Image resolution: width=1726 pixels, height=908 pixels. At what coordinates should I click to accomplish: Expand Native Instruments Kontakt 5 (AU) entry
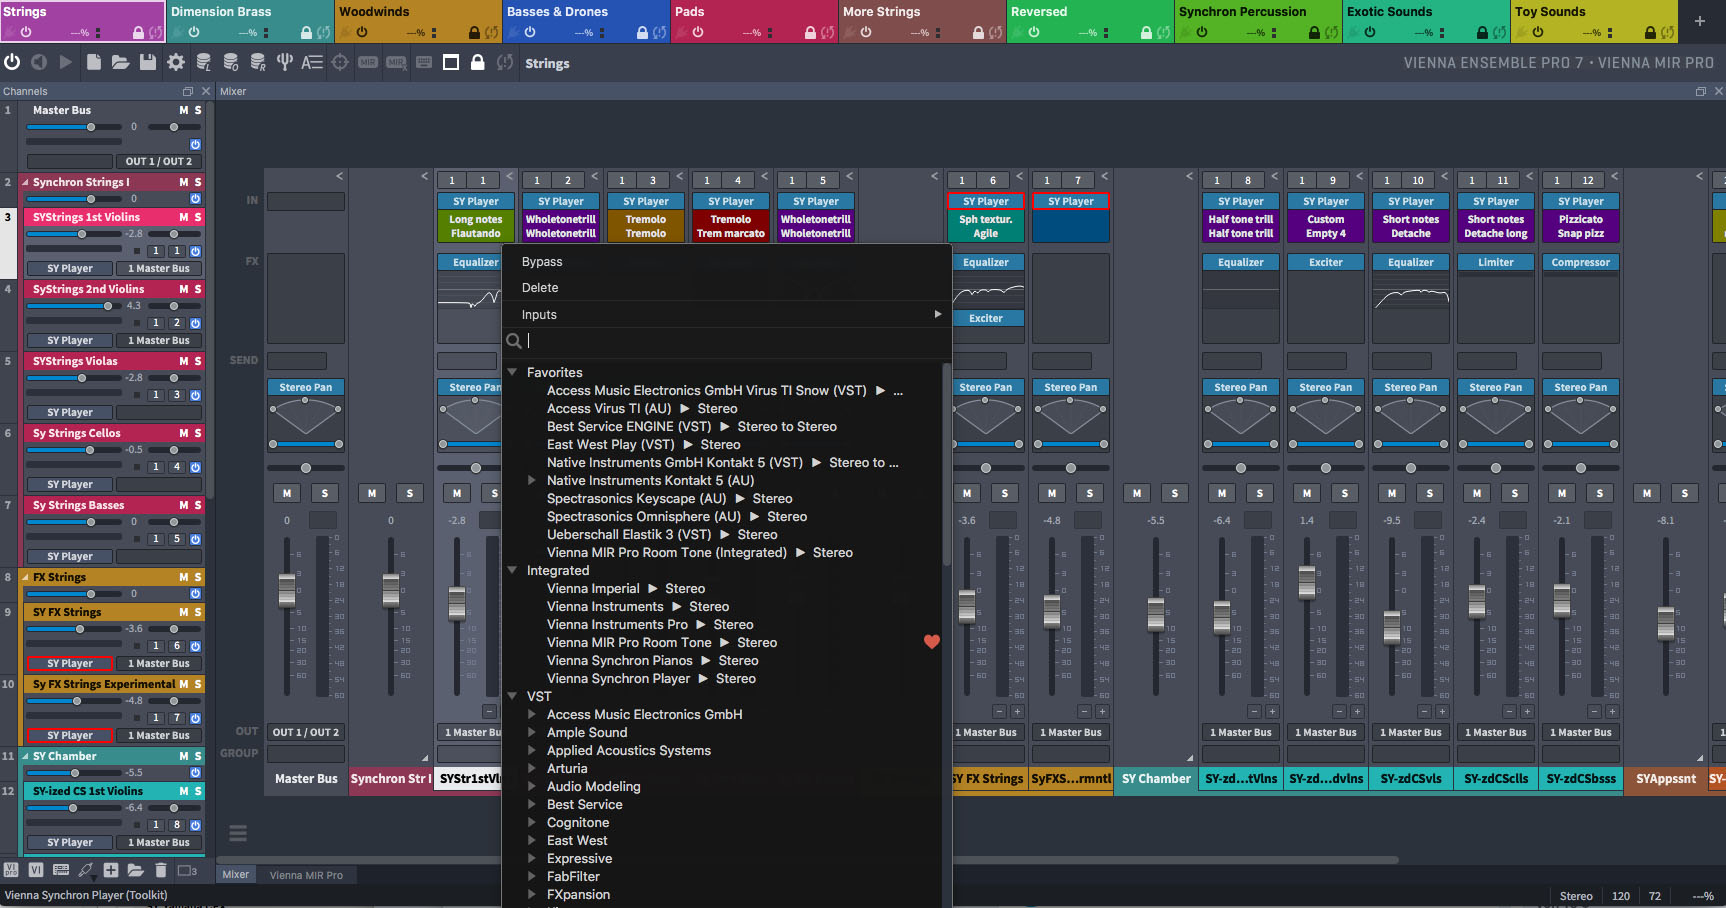[x=532, y=480]
